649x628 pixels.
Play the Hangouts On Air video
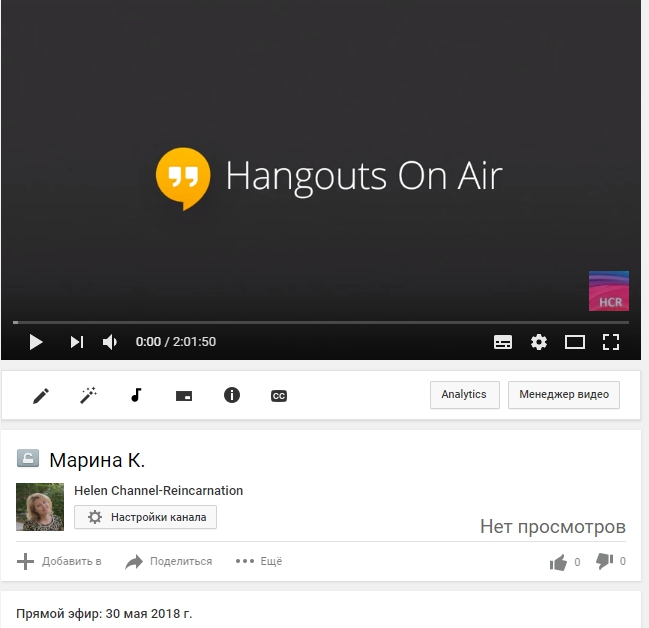[36, 342]
